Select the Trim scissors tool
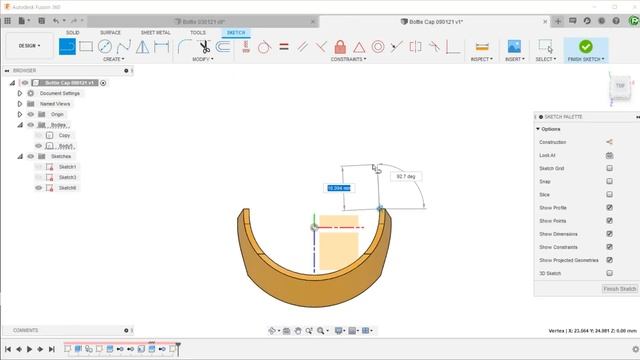 click(x=204, y=47)
